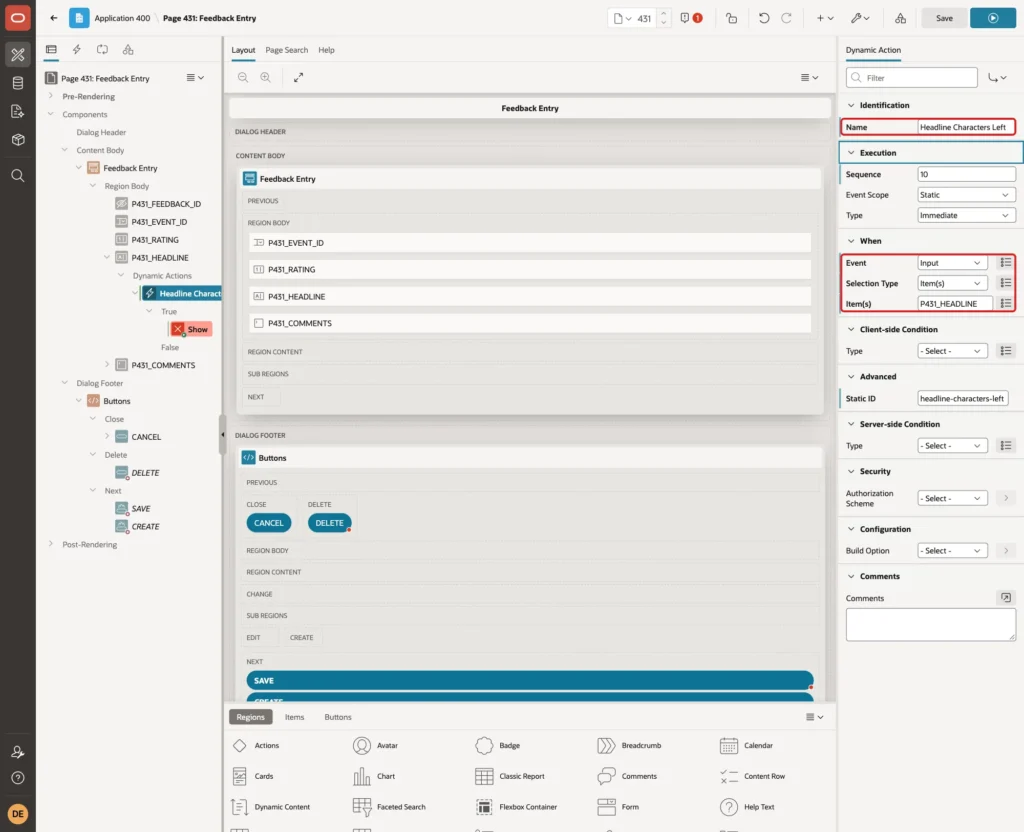The image size is (1024, 832).
Task: Switch to Dynamic Actions lightning tab
Action: [x=76, y=50]
